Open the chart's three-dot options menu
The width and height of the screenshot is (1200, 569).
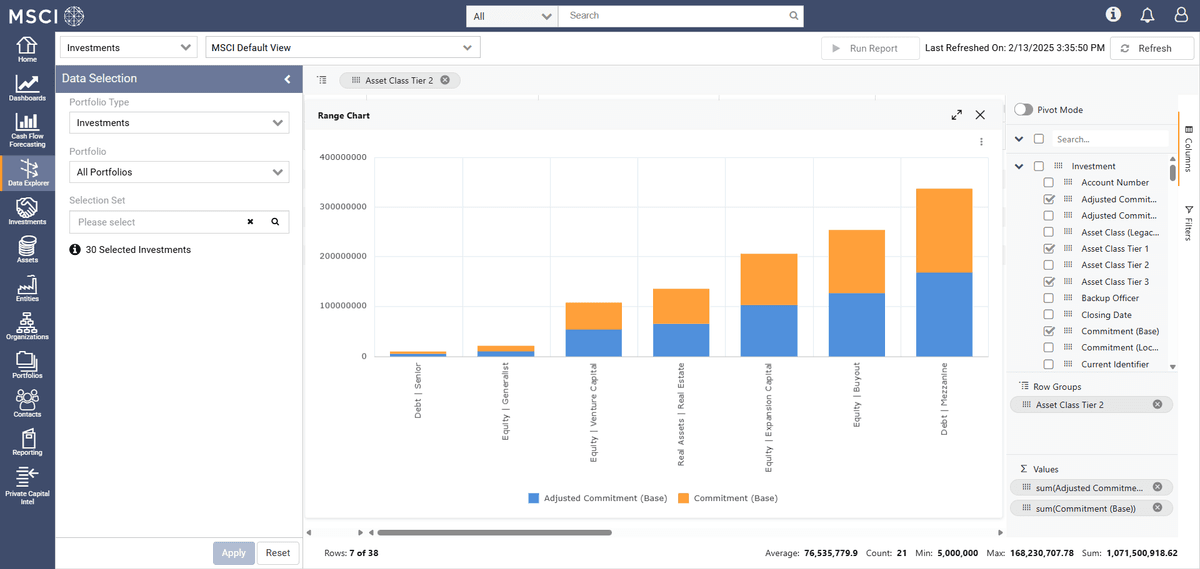[x=981, y=142]
